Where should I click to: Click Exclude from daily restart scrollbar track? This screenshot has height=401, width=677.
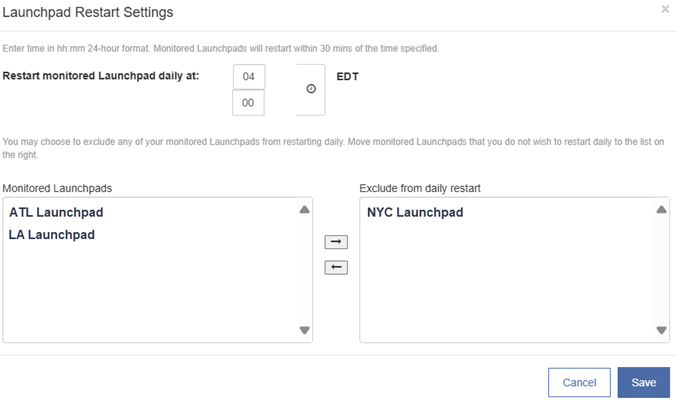click(x=661, y=270)
